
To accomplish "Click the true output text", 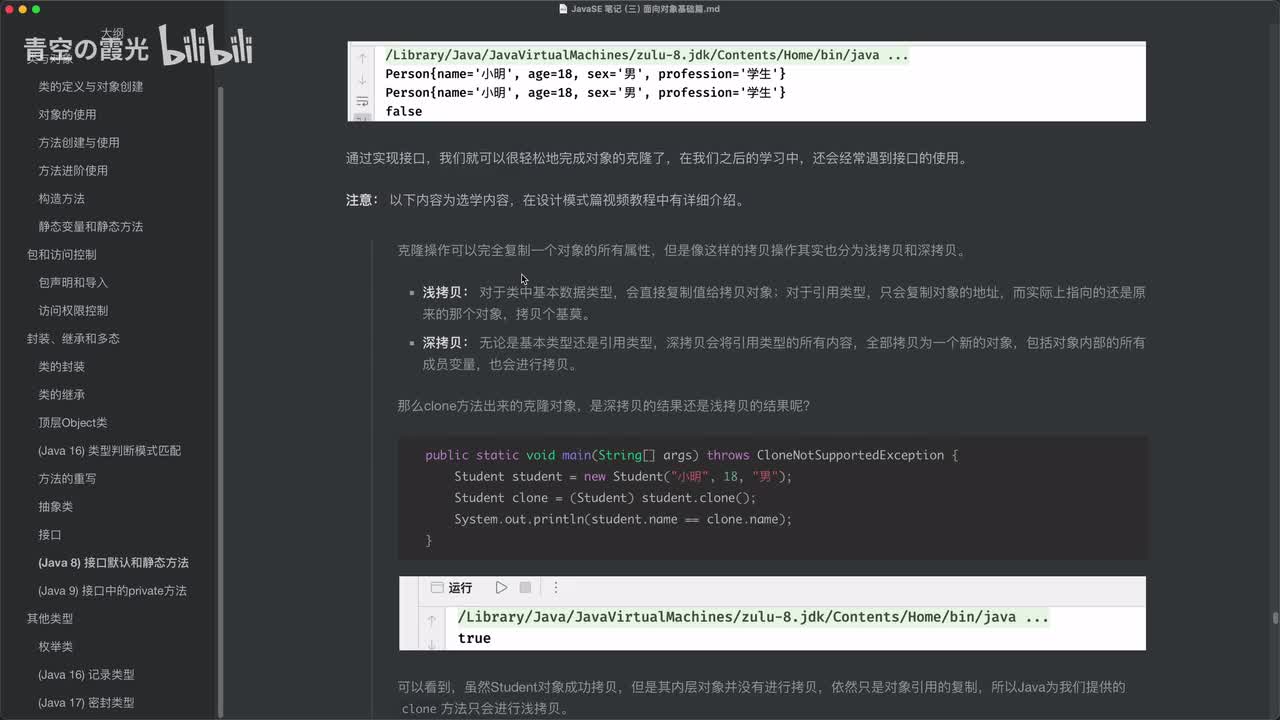I will coord(474,638).
